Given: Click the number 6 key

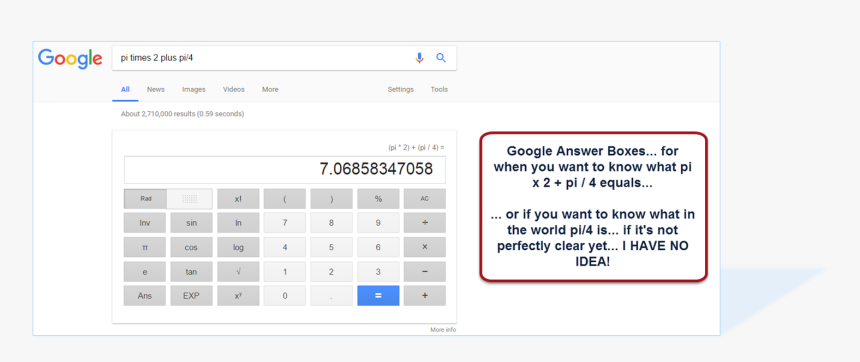Looking at the screenshot, I should [378, 247].
